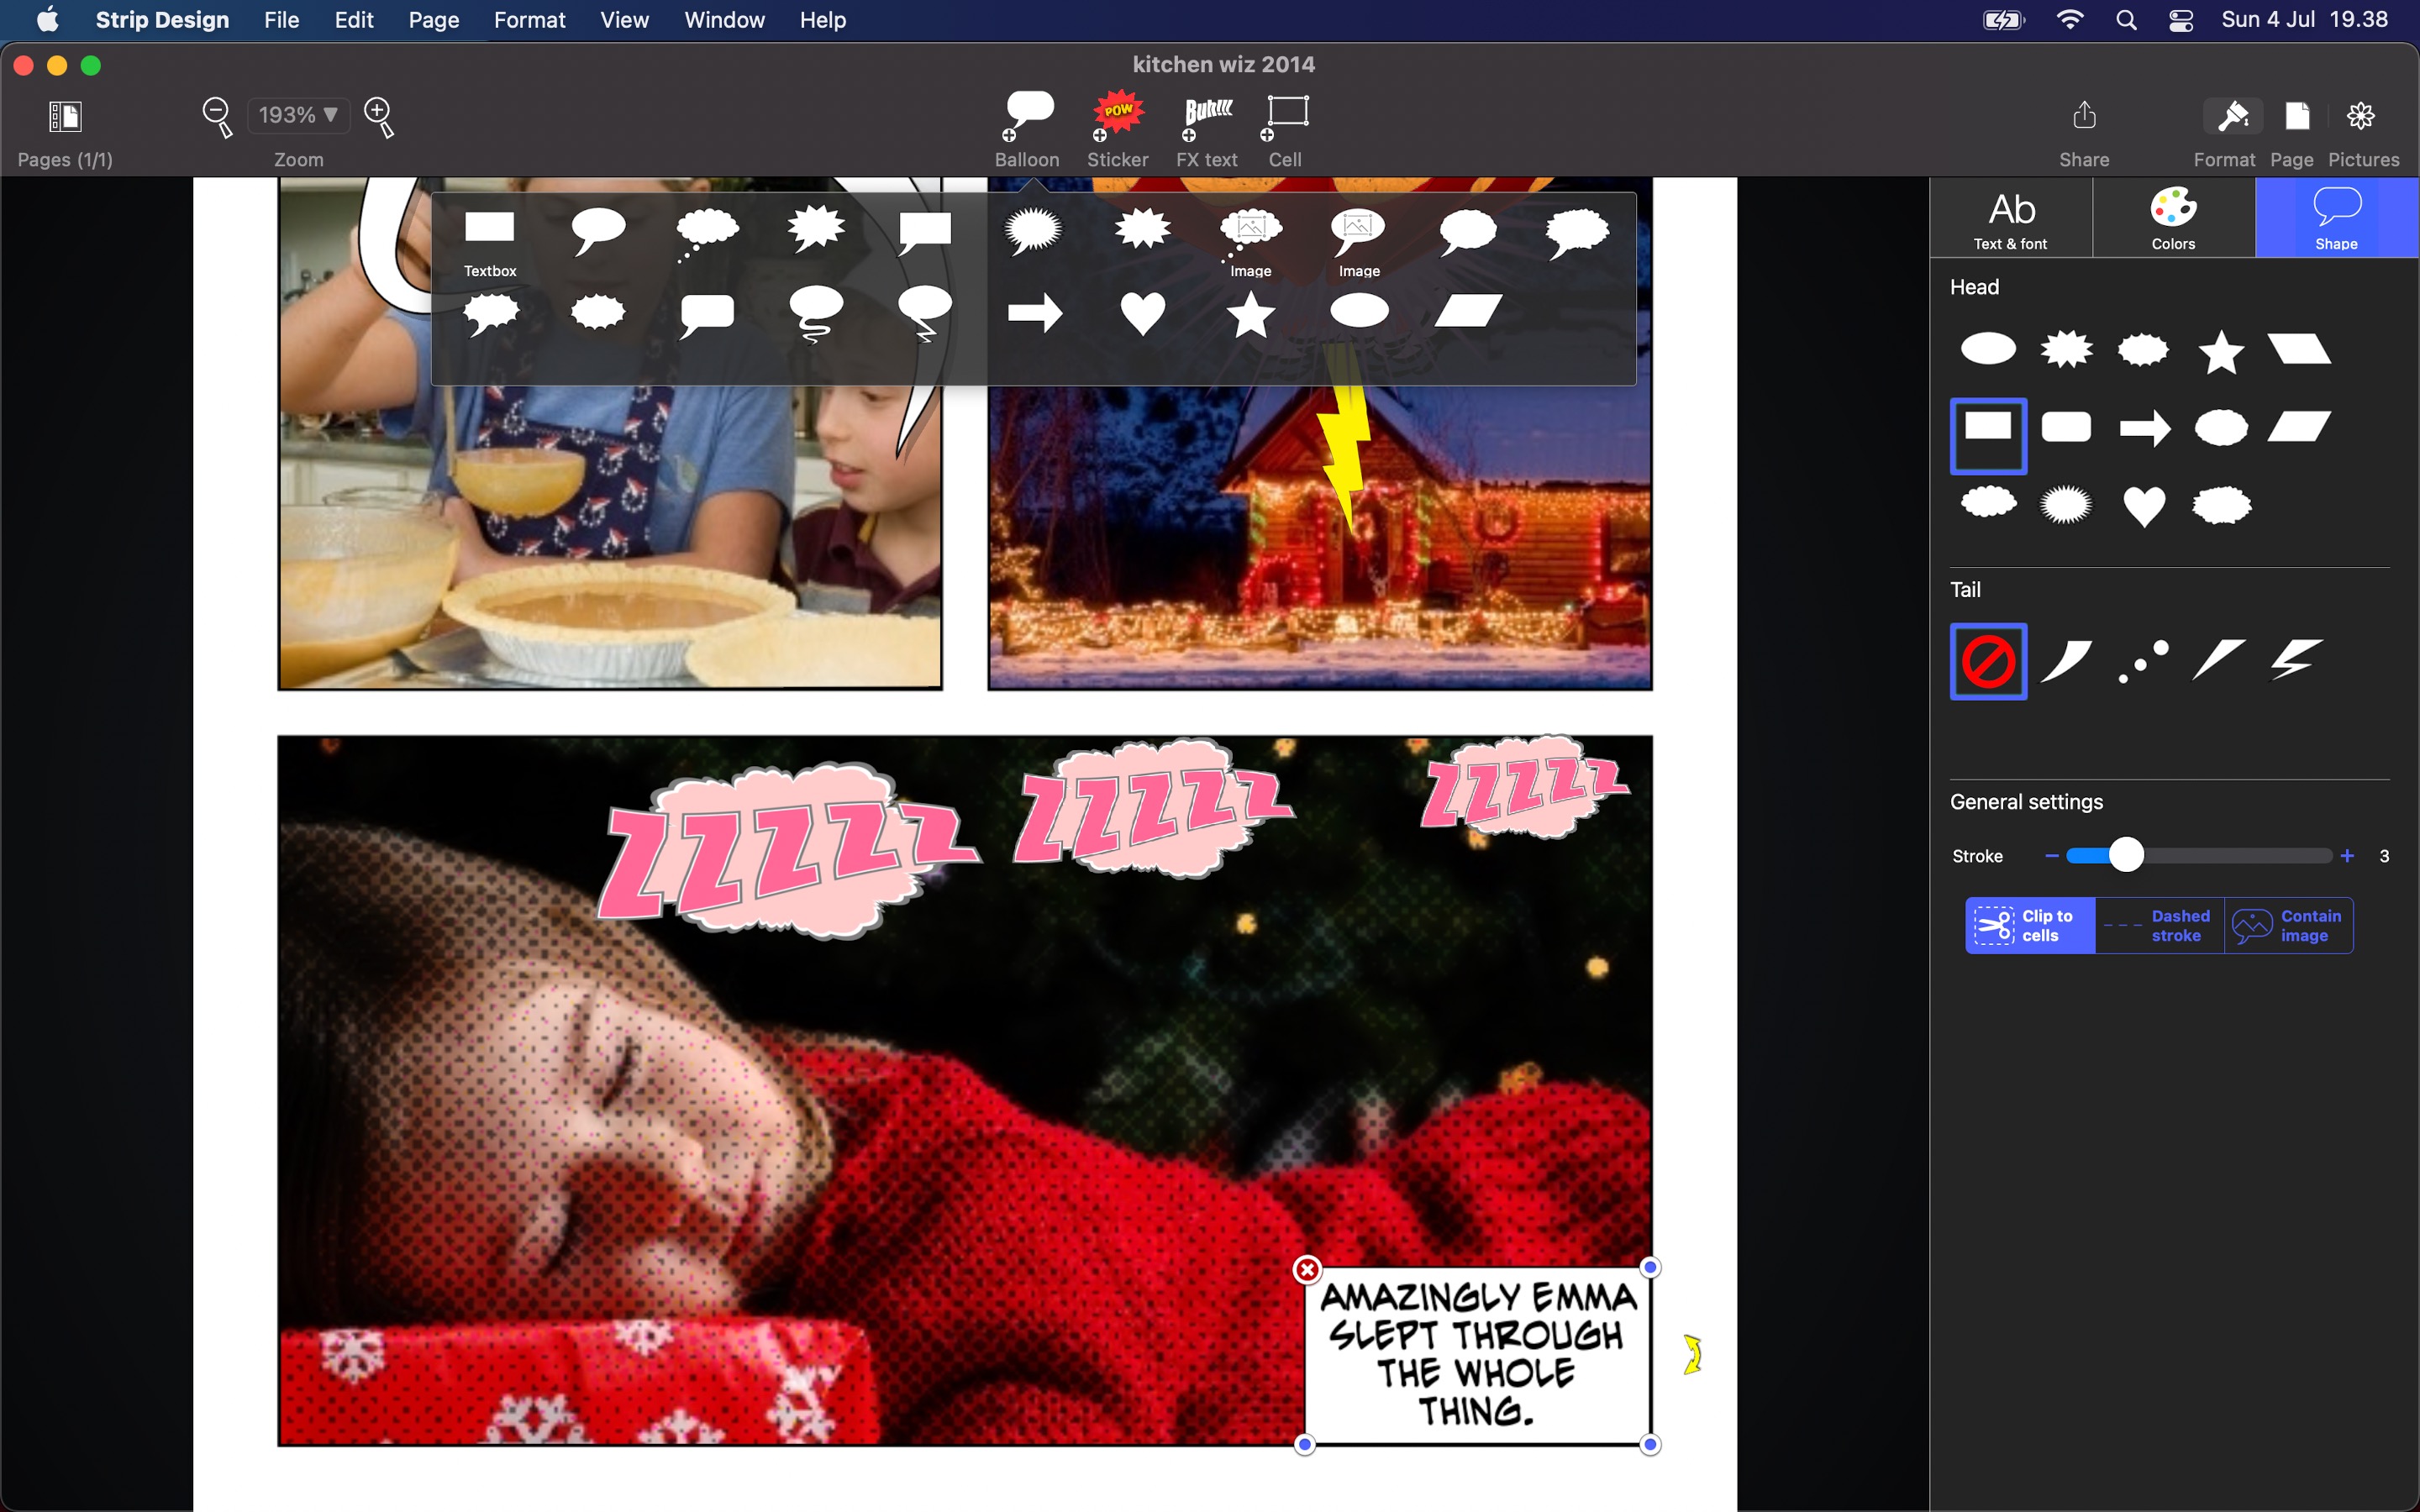
Task: Open the 193% zoom dropdown
Action: pos(298,115)
